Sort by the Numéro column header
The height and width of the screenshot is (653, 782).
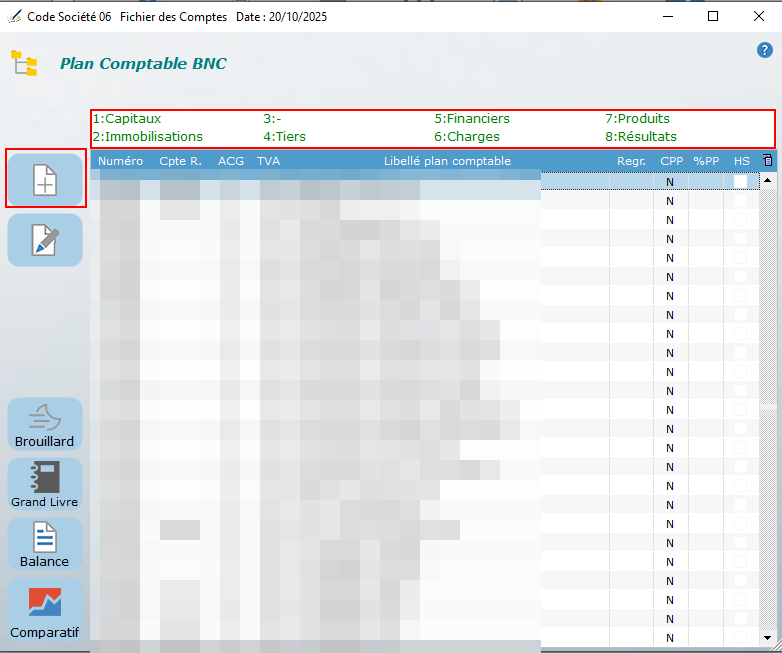[120, 161]
